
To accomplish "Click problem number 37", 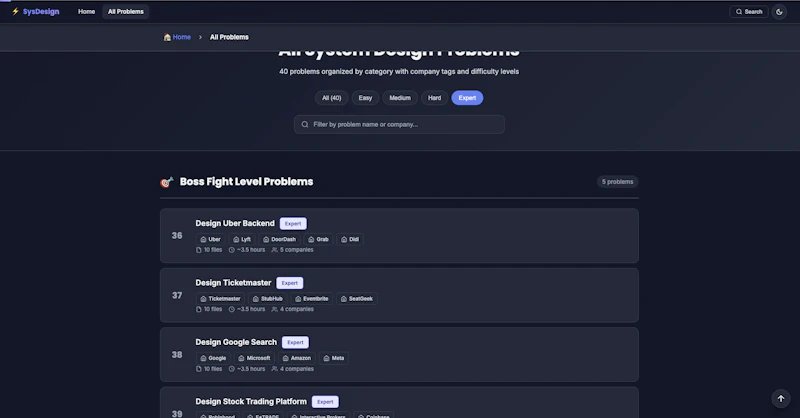I will click(177, 296).
